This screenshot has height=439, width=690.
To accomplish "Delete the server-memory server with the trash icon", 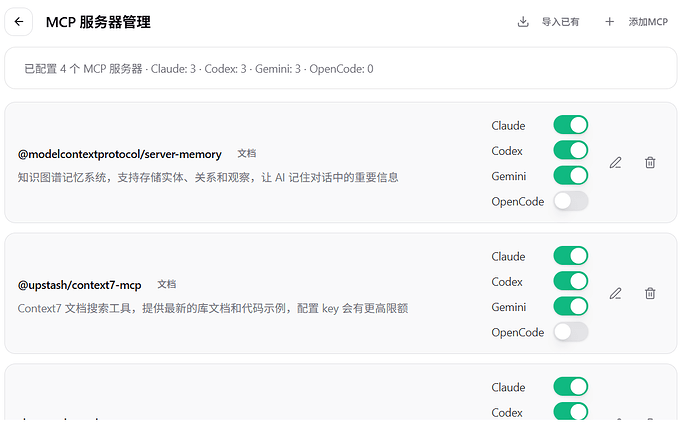I will (x=650, y=163).
